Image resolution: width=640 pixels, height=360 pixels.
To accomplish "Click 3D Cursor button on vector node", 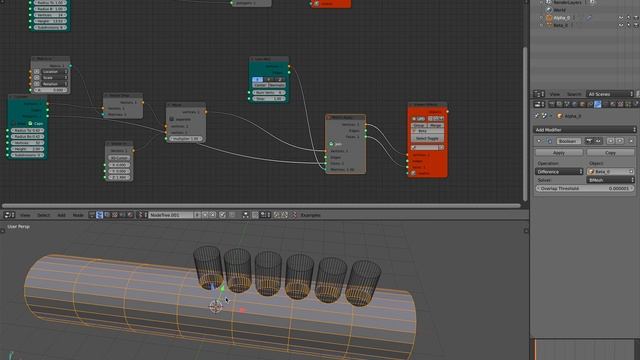I will pyautogui.click(x=119, y=158).
